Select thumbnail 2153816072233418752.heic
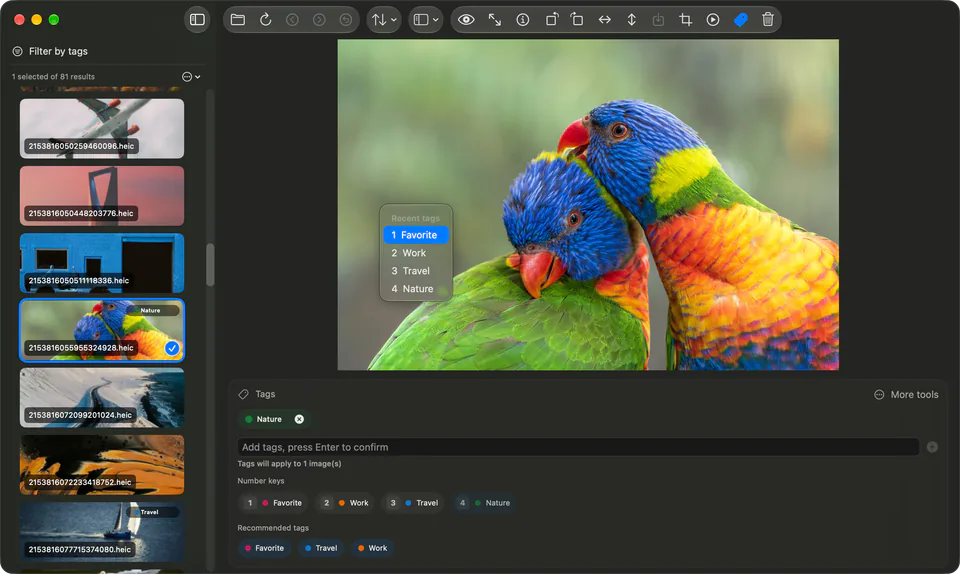Image resolution: width=960 pixels, height=574 pixels. [102, 464]
